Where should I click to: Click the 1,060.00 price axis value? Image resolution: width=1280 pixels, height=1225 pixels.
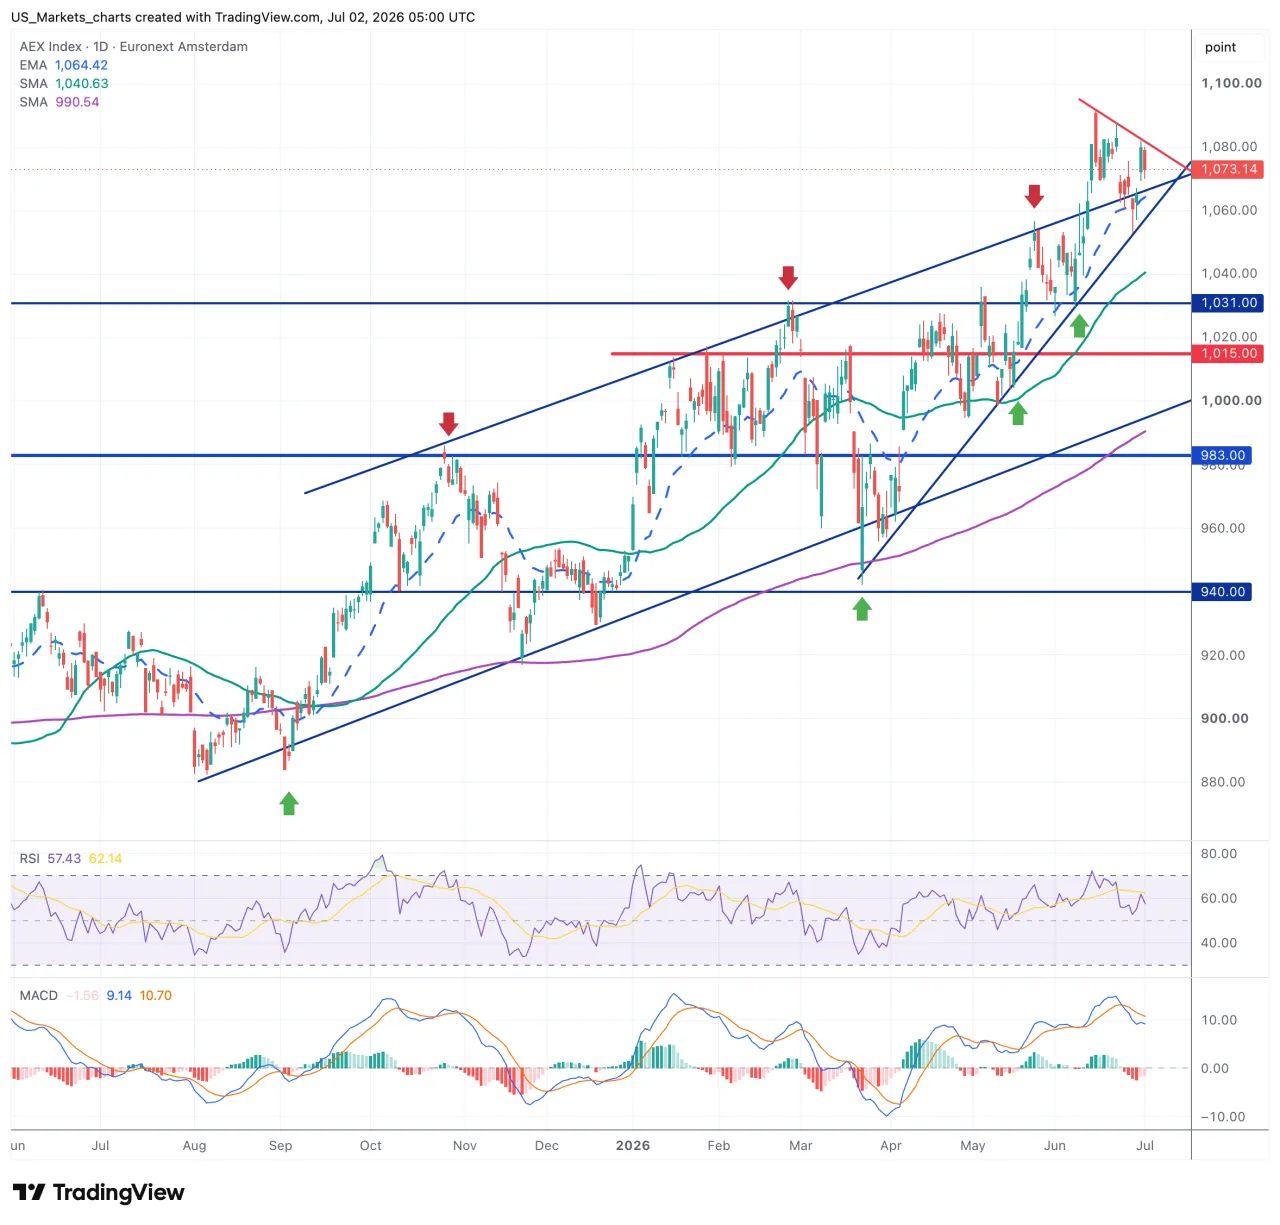[x=1229, y=210]
